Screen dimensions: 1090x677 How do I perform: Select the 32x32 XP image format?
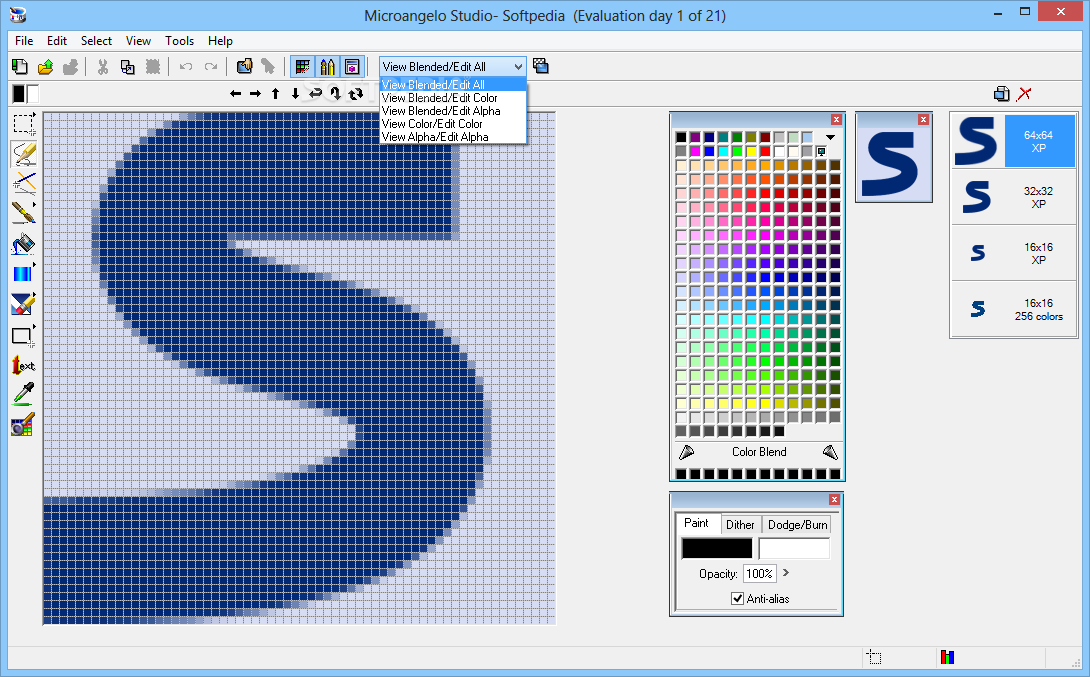coord(1014,197)
